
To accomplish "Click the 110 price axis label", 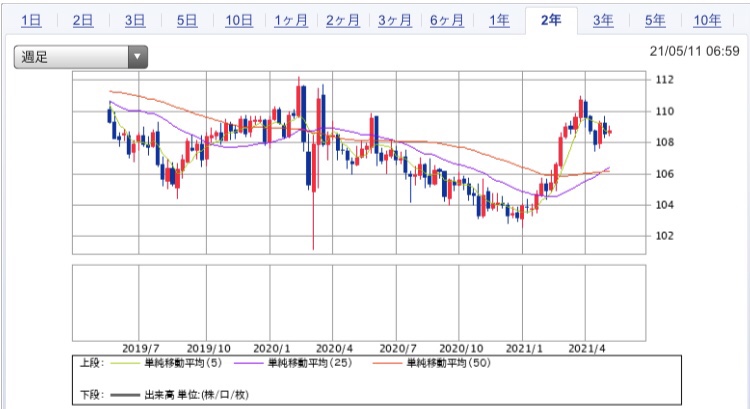I will (x=664, y=111).
